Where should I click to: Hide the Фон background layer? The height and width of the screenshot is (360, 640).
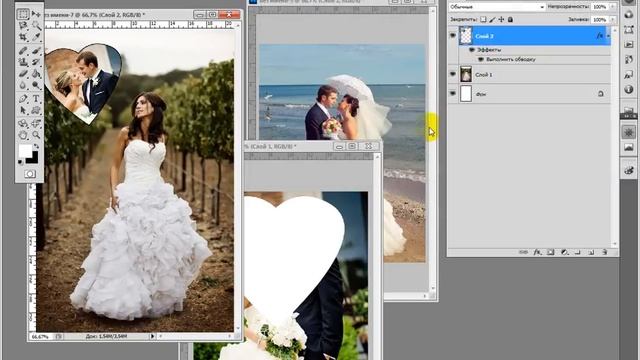point(453,93)
